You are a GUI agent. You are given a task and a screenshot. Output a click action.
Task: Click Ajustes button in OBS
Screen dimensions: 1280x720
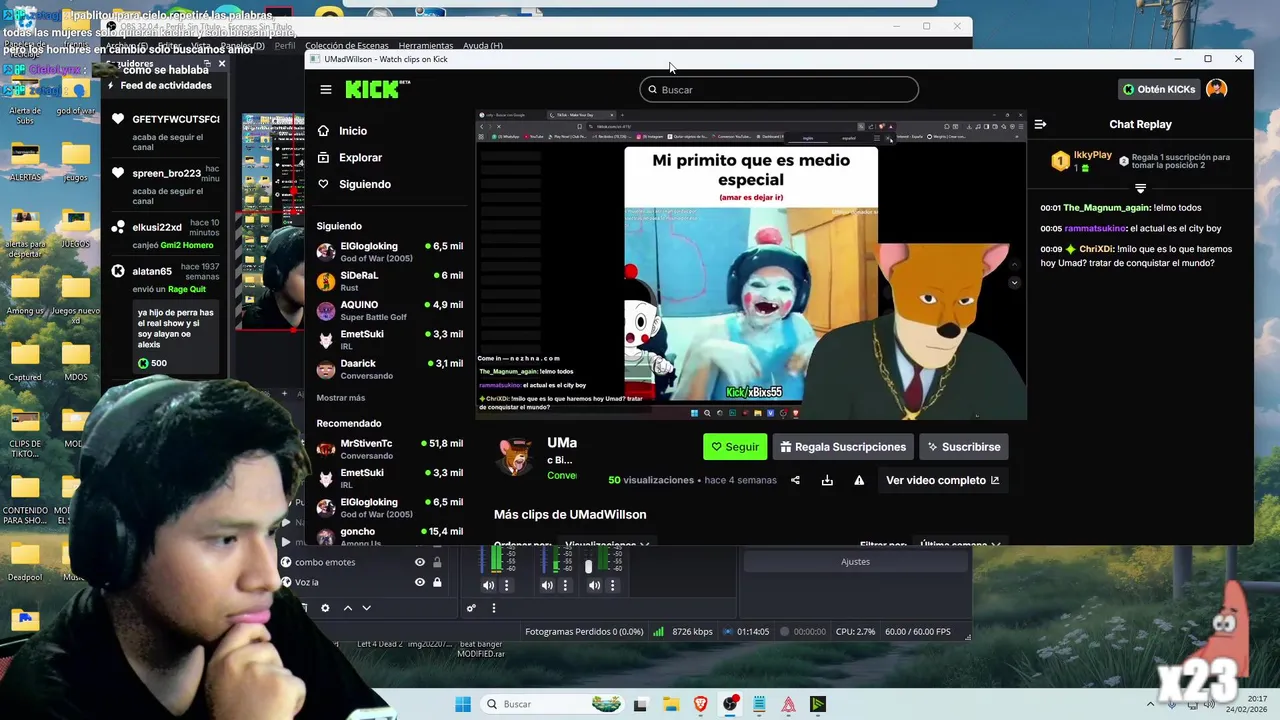[x=855, y=562]
